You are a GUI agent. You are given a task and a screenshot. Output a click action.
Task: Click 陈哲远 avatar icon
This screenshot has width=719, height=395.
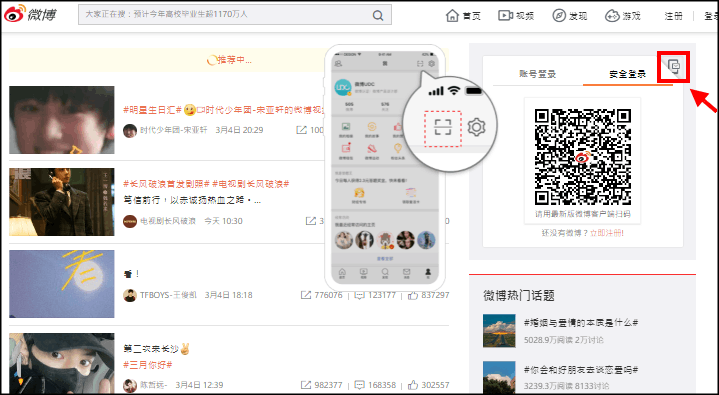click(x=130, y=385)
